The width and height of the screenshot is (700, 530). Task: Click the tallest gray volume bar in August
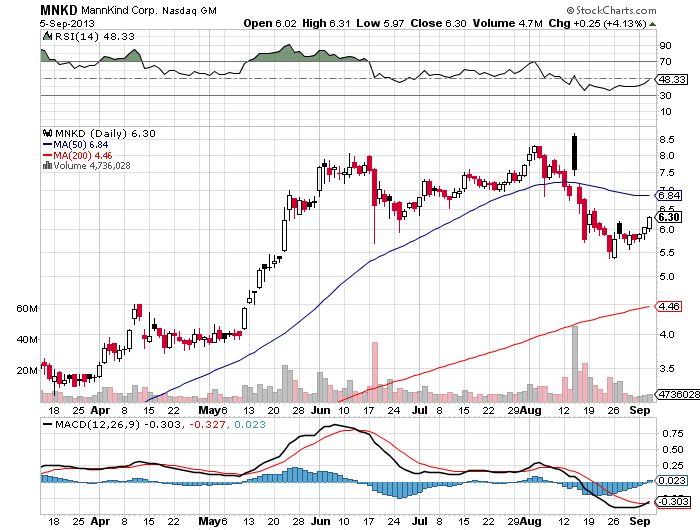575,364
